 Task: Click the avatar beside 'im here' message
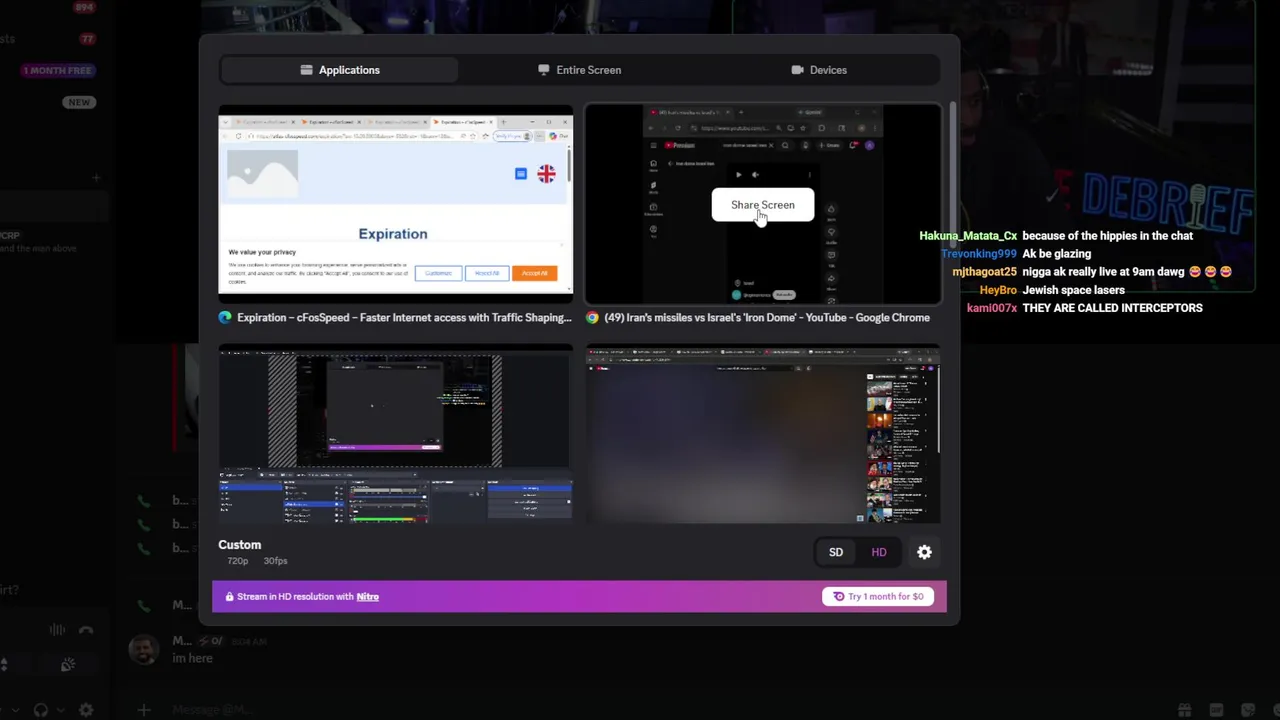(144, 649)
